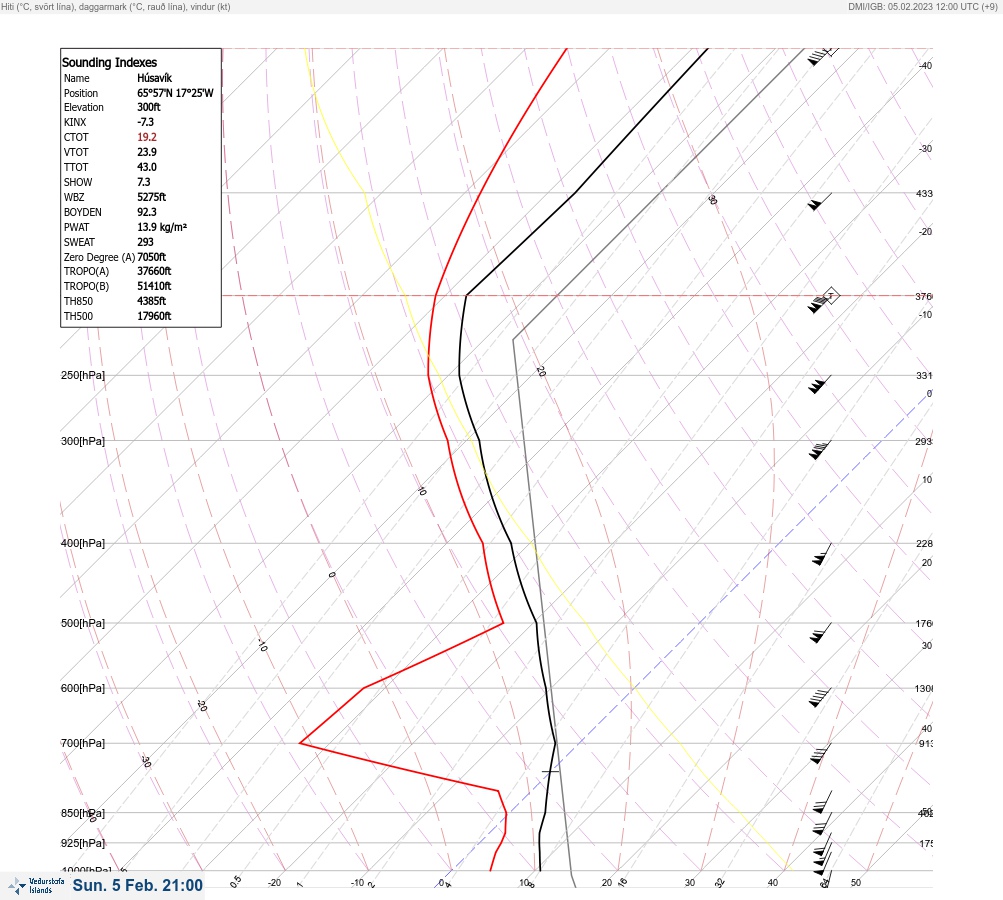Click the TROPO(A) value 37660ft
1003x900 pixels.
[154, 271]
